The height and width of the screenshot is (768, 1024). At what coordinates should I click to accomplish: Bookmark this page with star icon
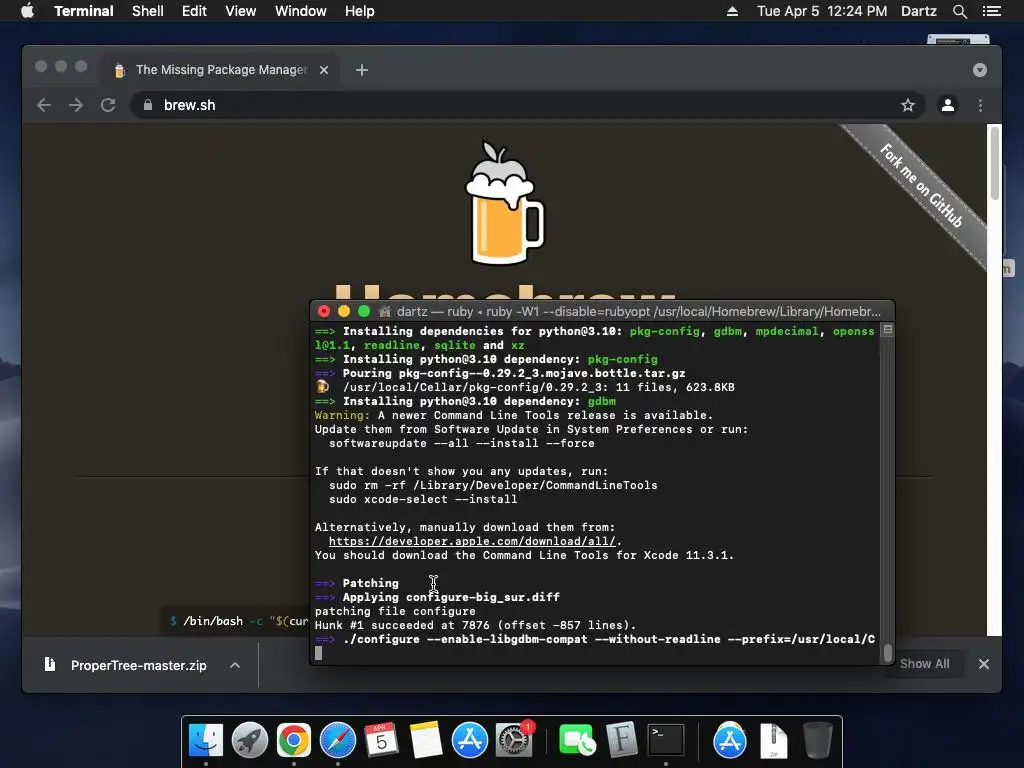coord(908,105)
